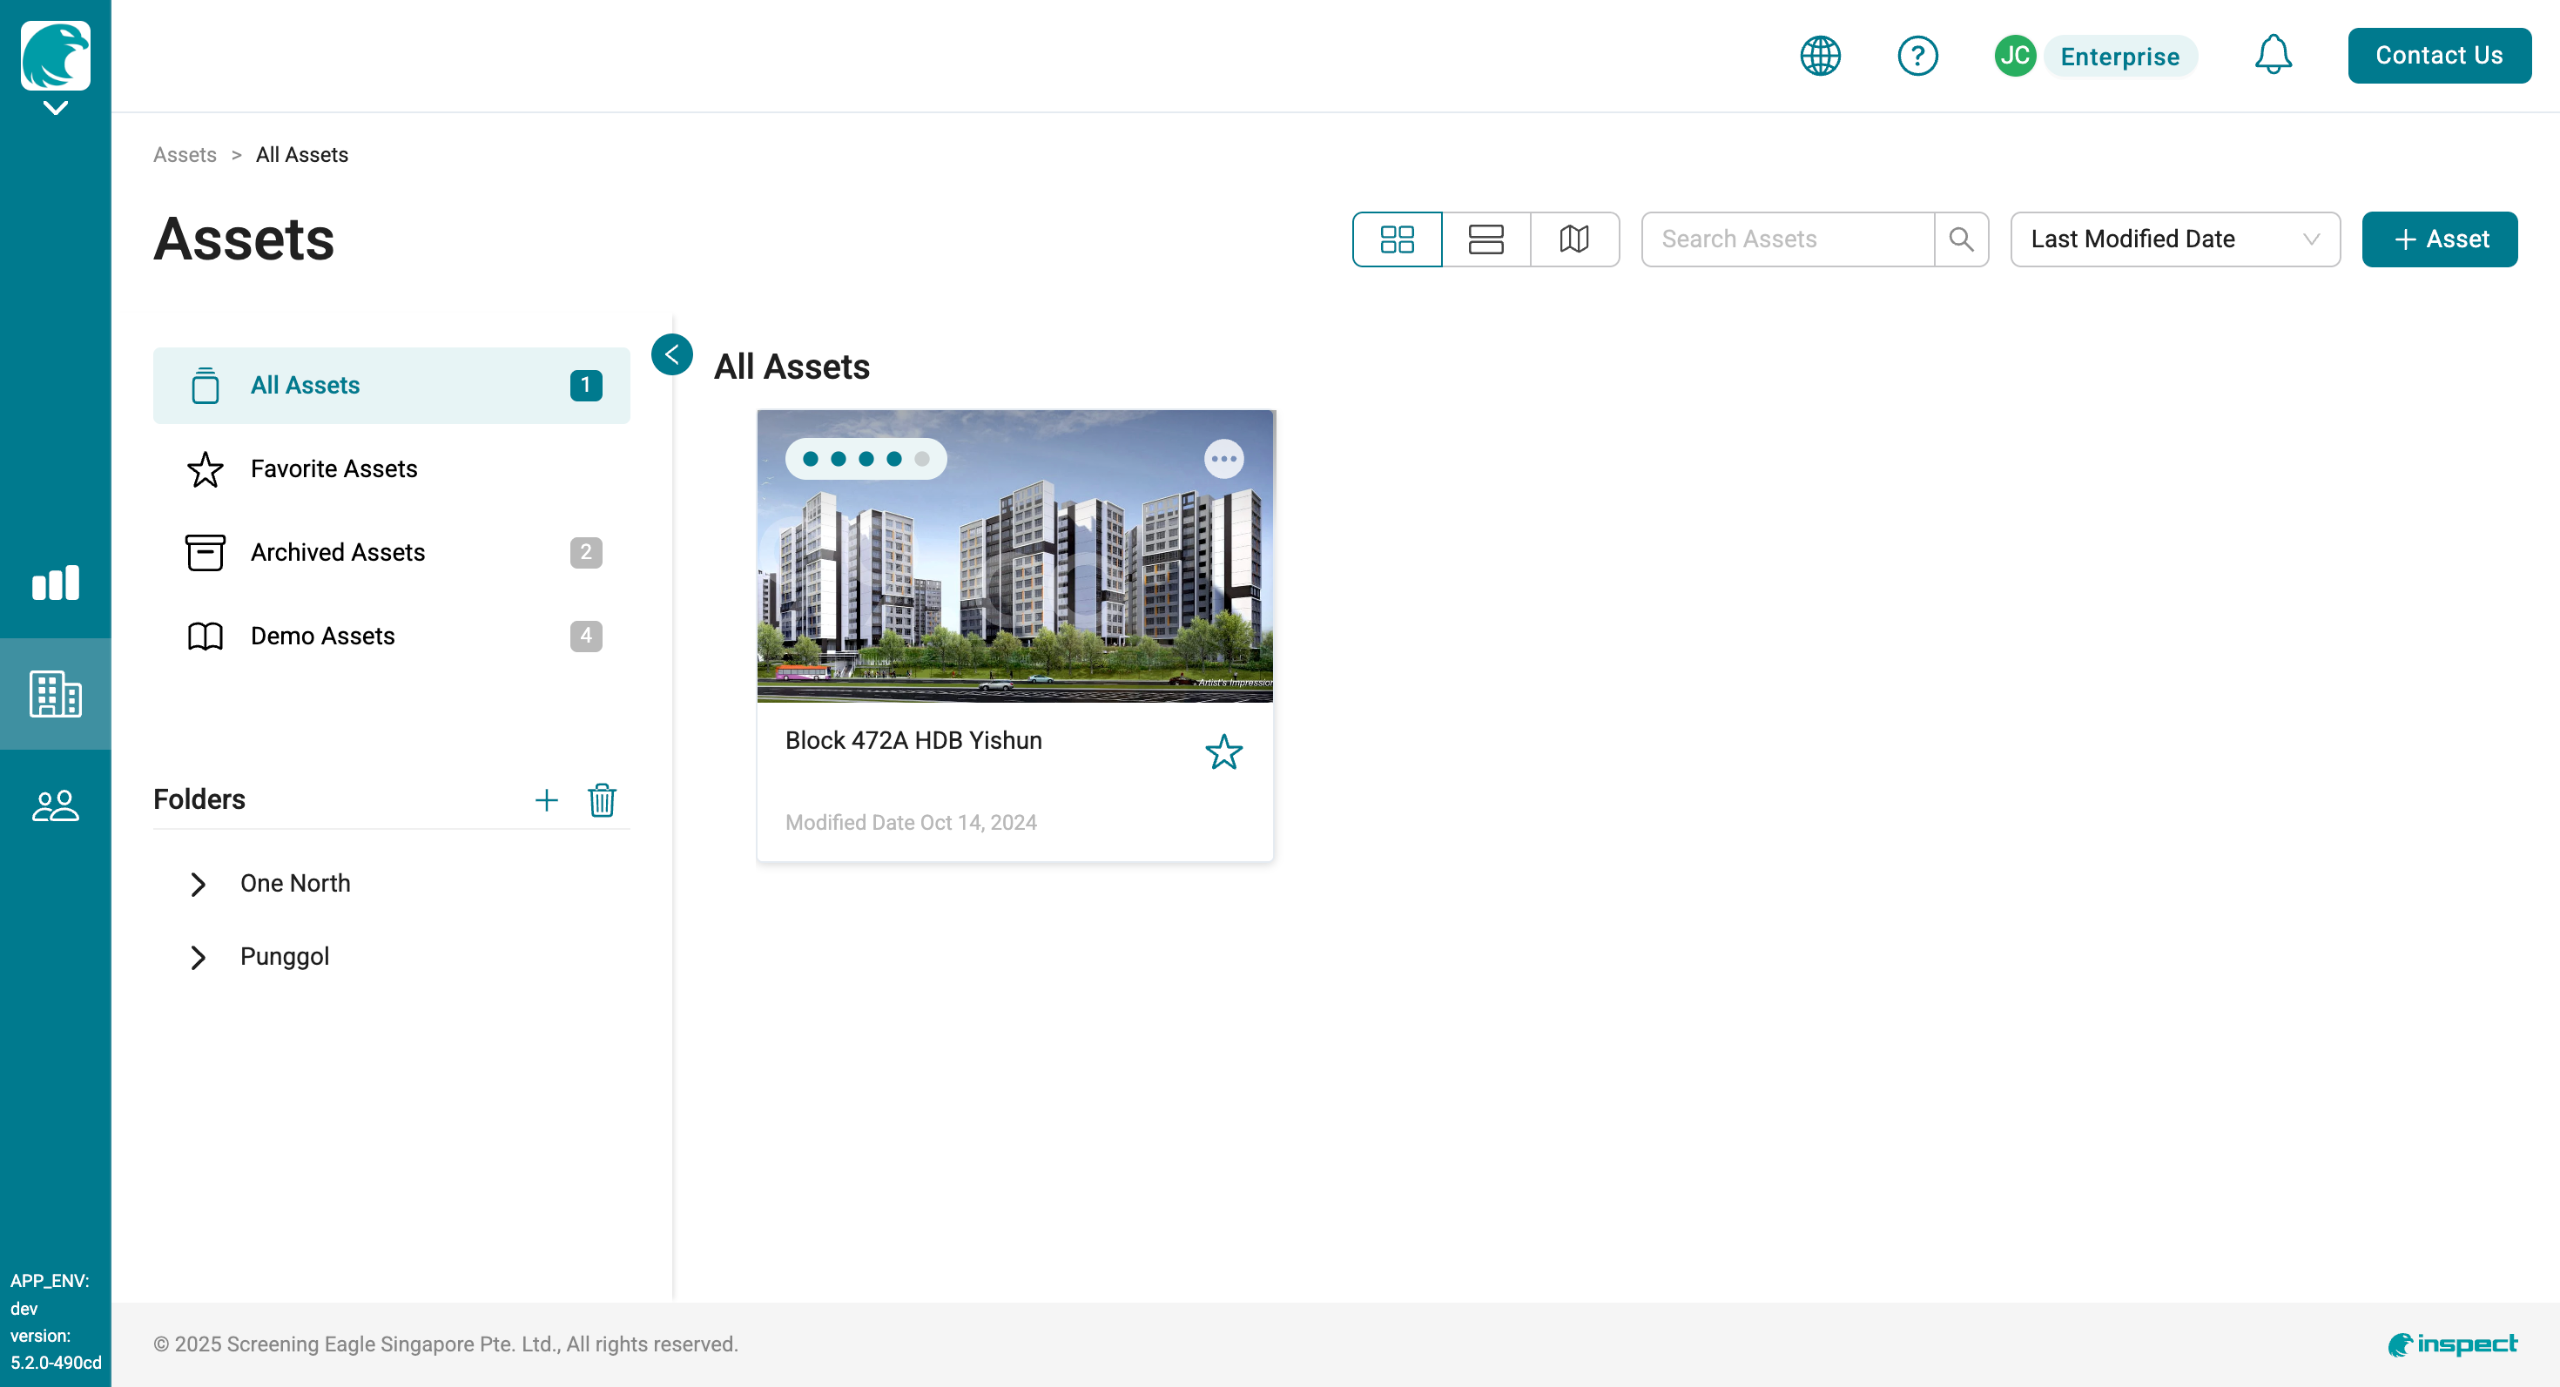
Task: Select Archived Assets in the list
Action: pos(338,552)
